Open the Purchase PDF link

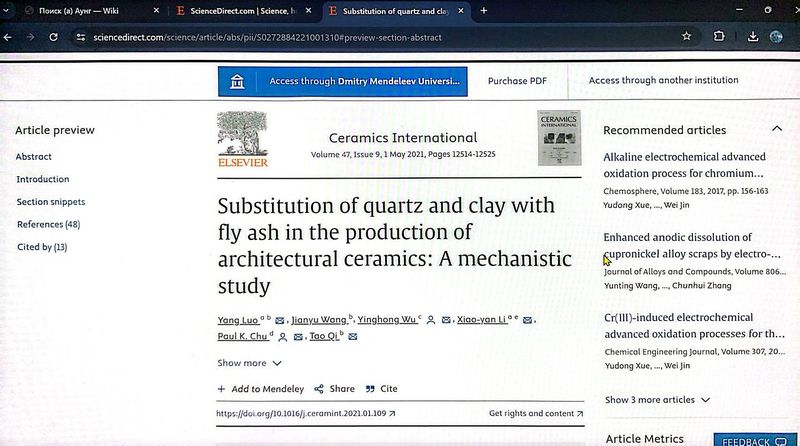(x=517, y=81)
